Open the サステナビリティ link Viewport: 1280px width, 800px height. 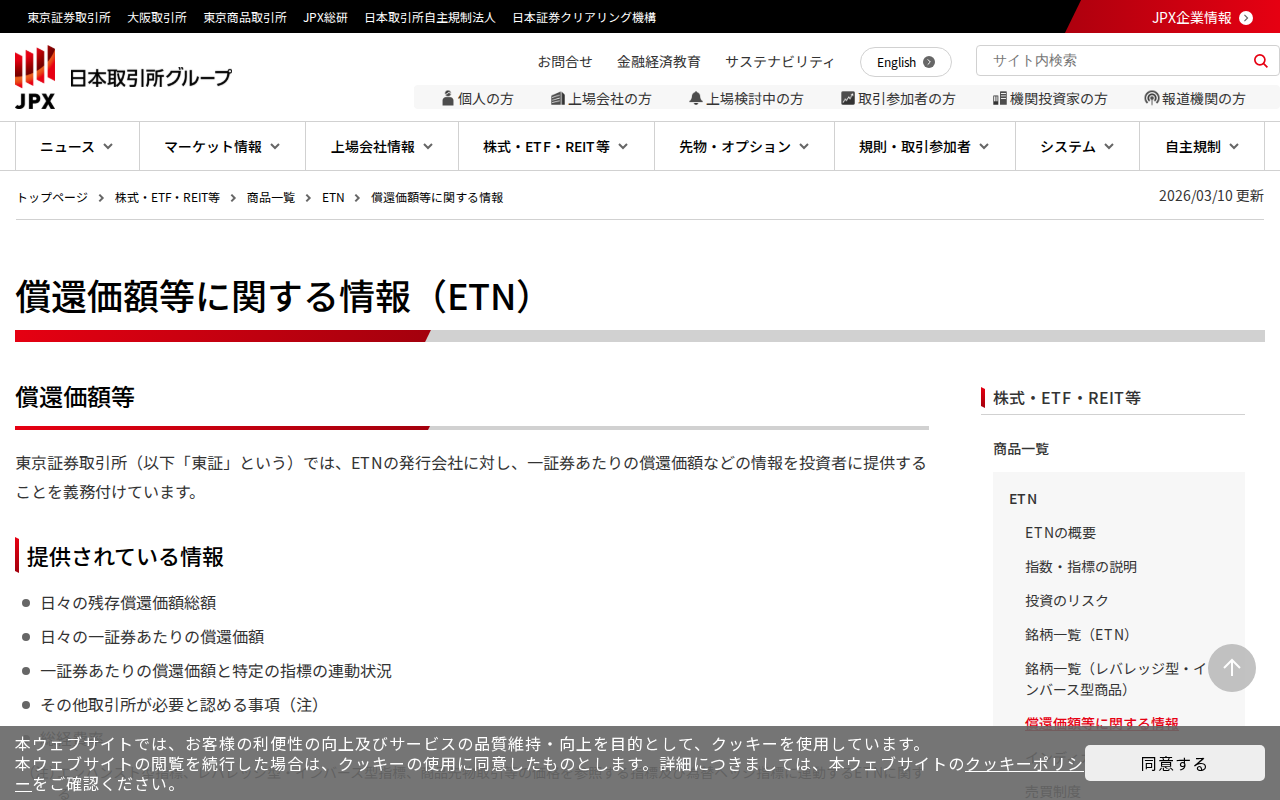pos(780,61)
